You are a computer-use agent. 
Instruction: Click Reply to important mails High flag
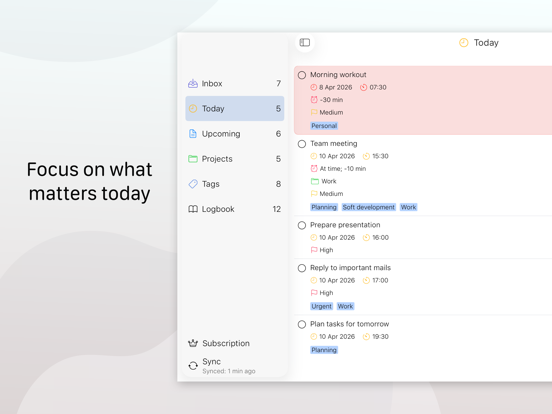314,293
